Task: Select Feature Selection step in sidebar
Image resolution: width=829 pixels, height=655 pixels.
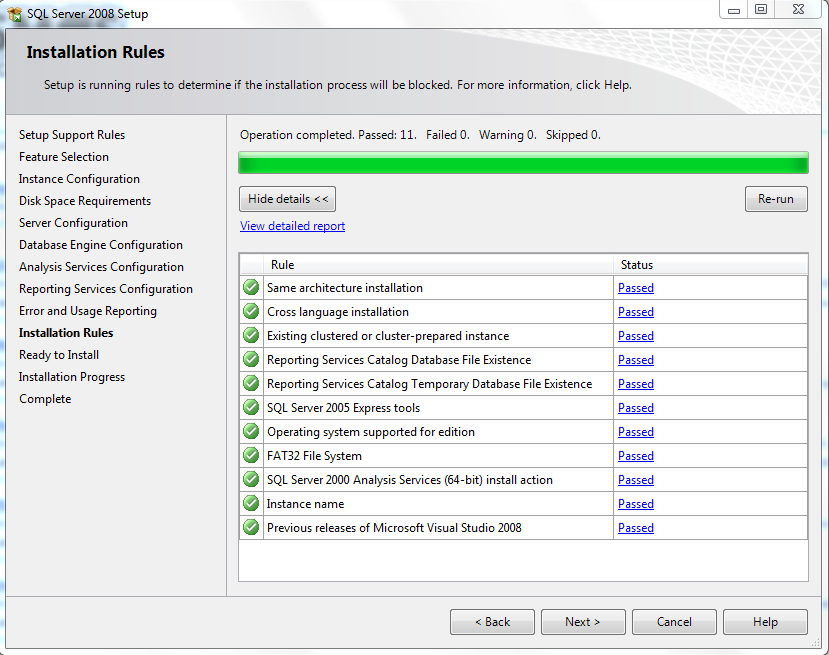Action: tap(64, 157)
